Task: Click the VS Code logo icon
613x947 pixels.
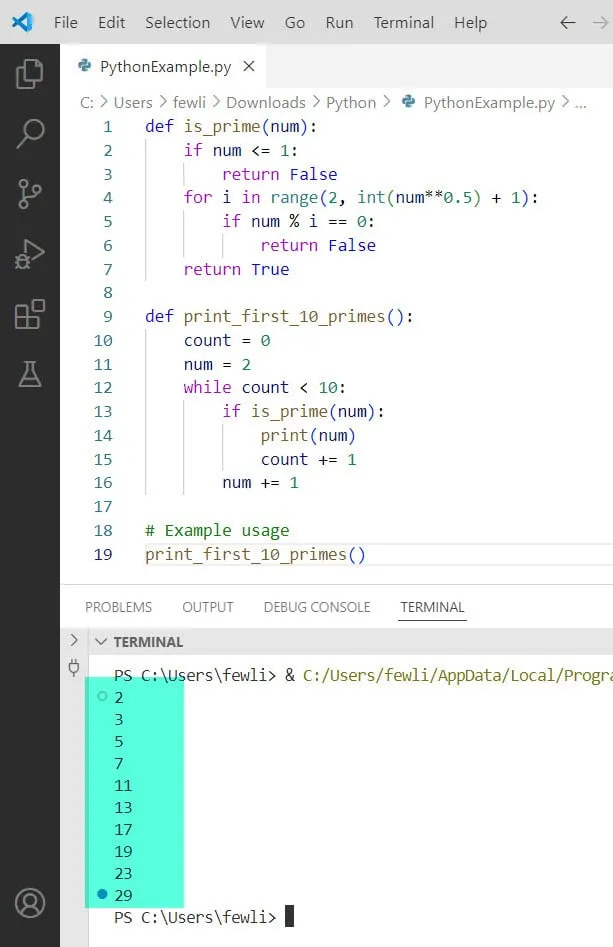Action: click(22, 22)
